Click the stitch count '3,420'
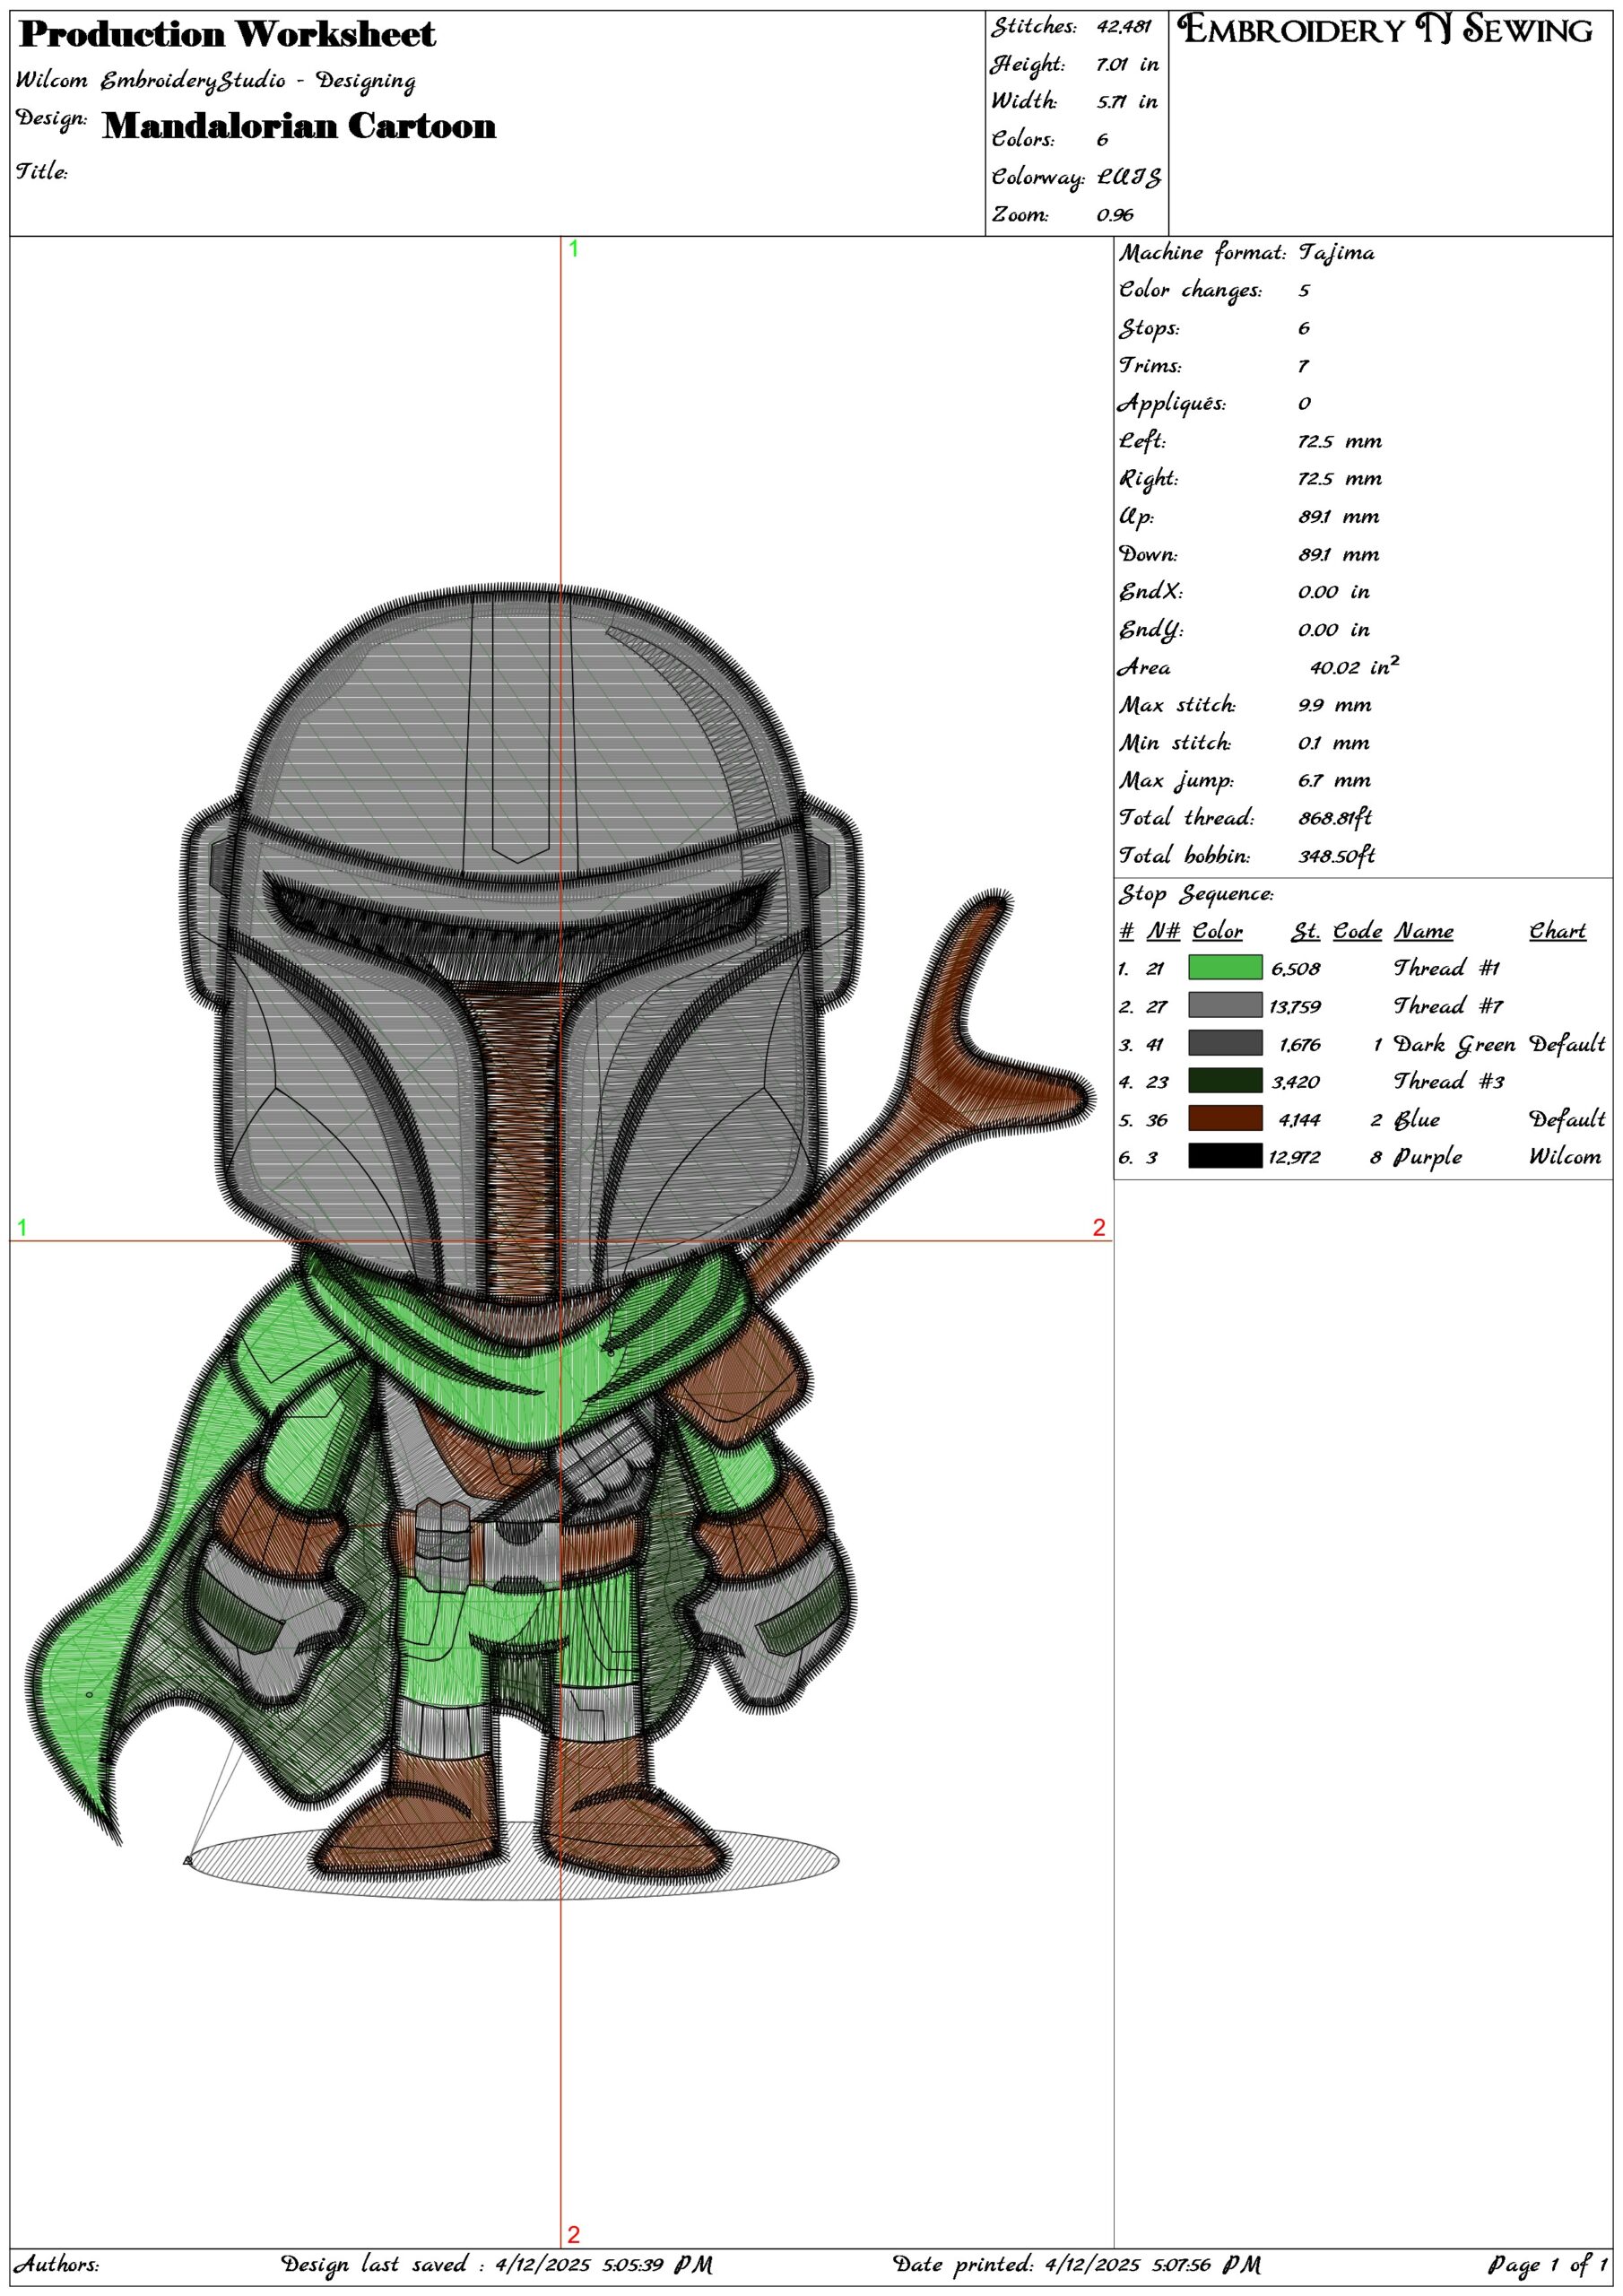The height and width of the screenshot is (2296, 1623). click(1296, 1081)
